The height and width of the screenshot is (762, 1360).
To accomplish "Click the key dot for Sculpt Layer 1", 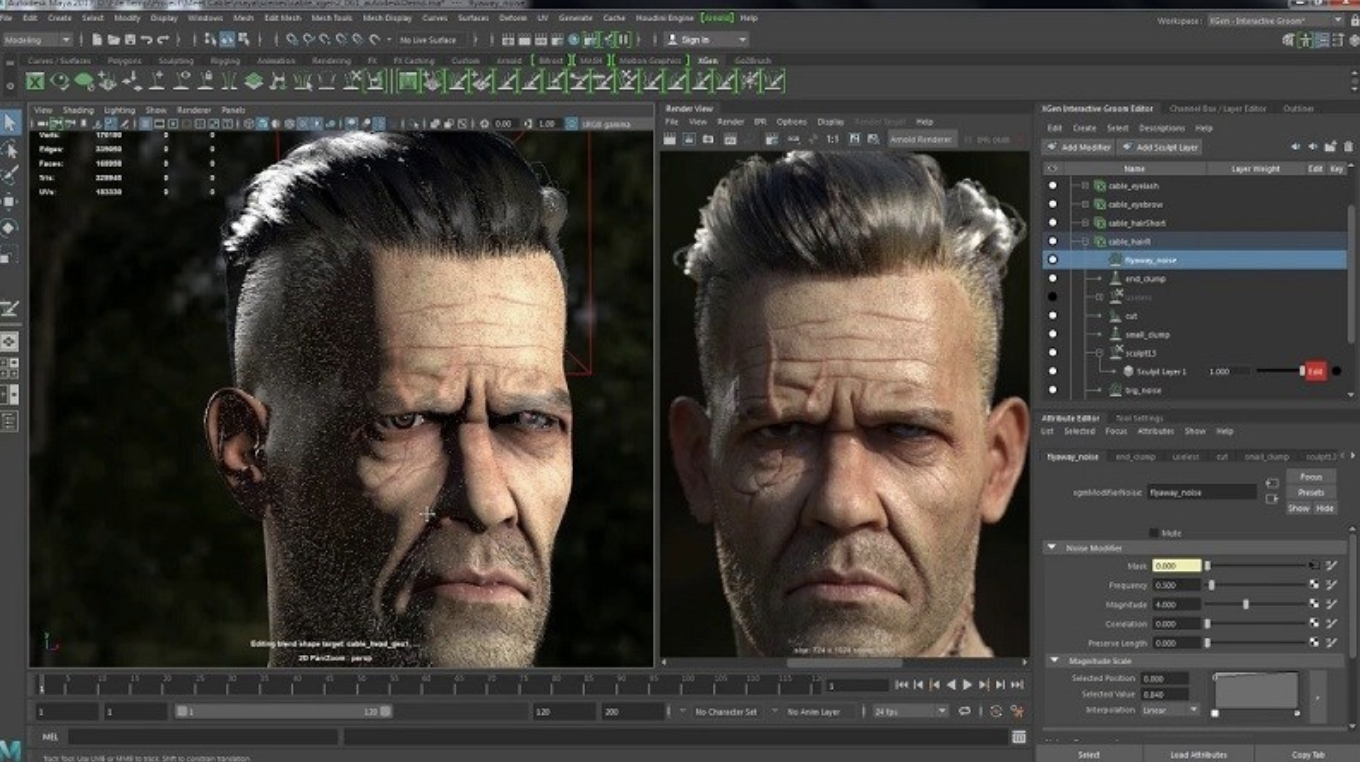I will pos(1338,371).
